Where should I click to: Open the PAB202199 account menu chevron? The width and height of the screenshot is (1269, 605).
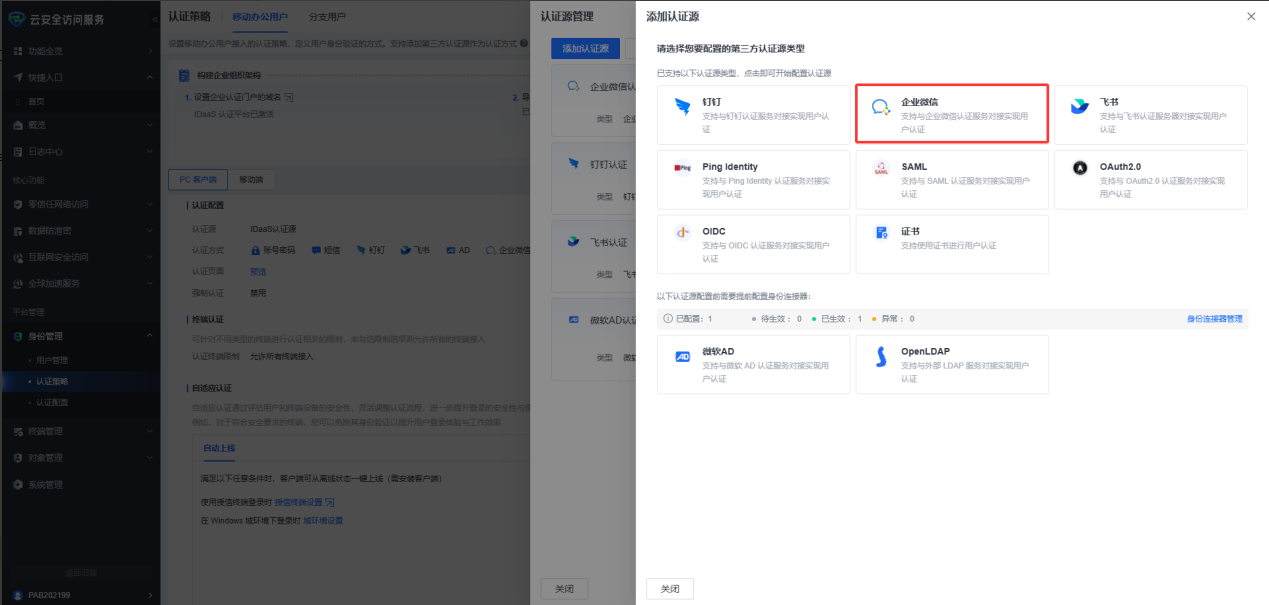150,596
